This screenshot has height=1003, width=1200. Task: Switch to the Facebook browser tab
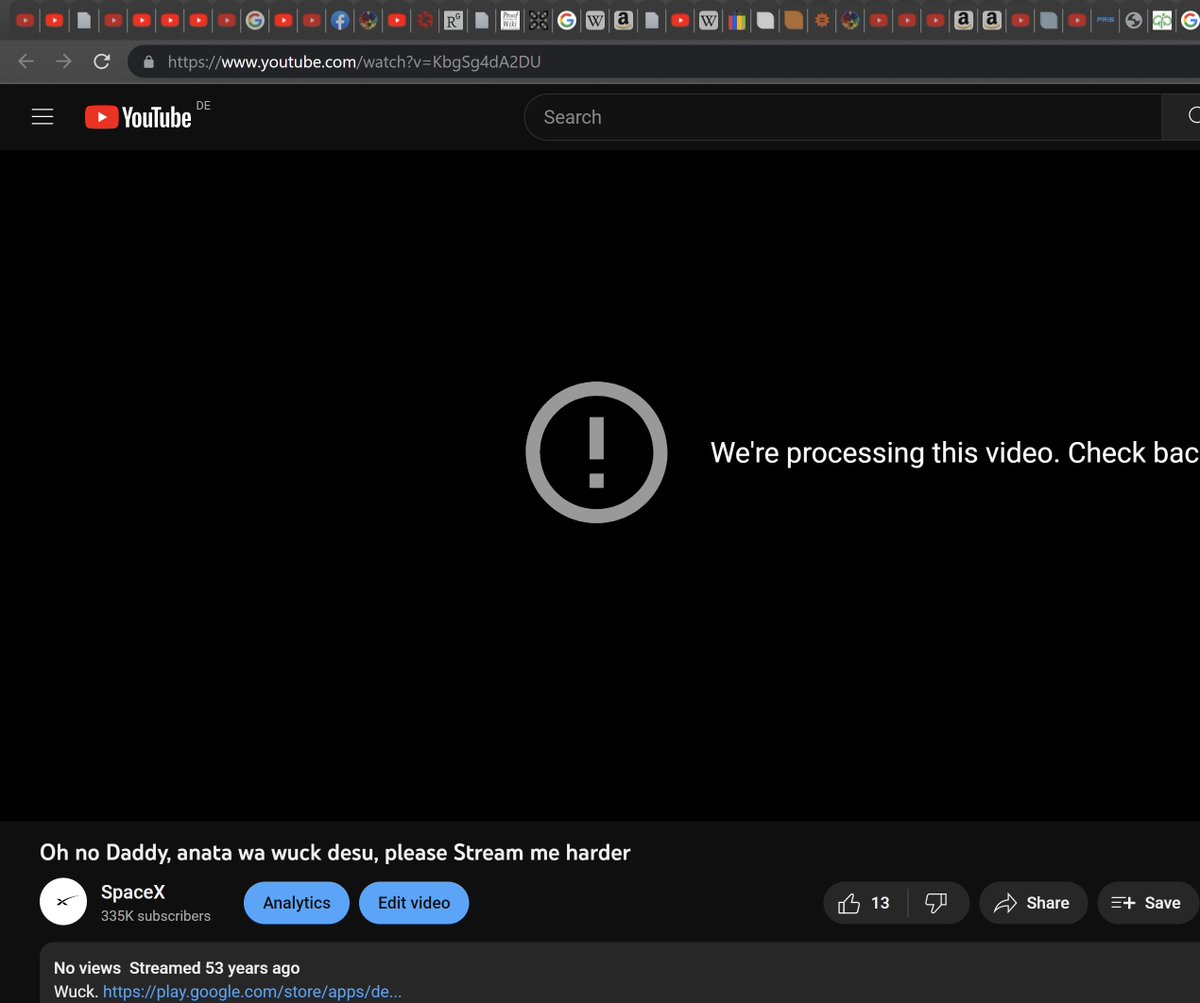tap(340, 19)
